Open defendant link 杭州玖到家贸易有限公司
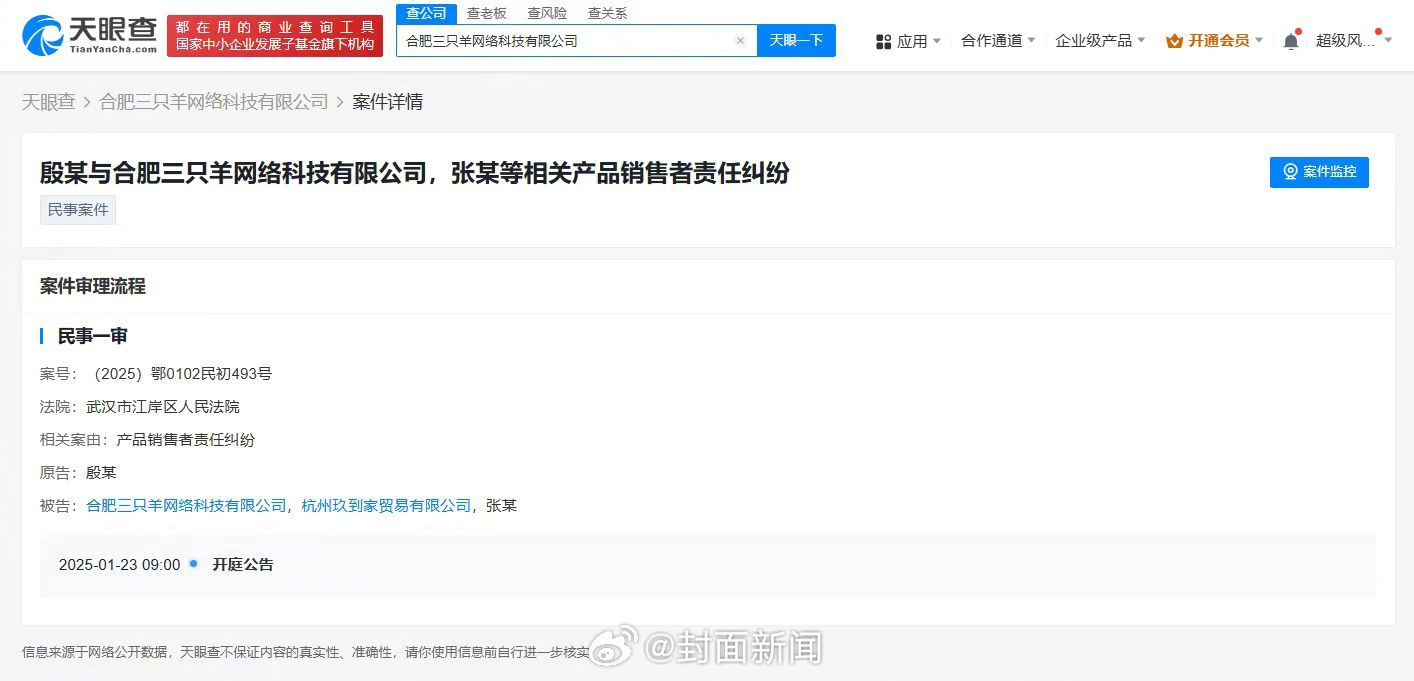The image size is (1414, 681). click(386, 506)
